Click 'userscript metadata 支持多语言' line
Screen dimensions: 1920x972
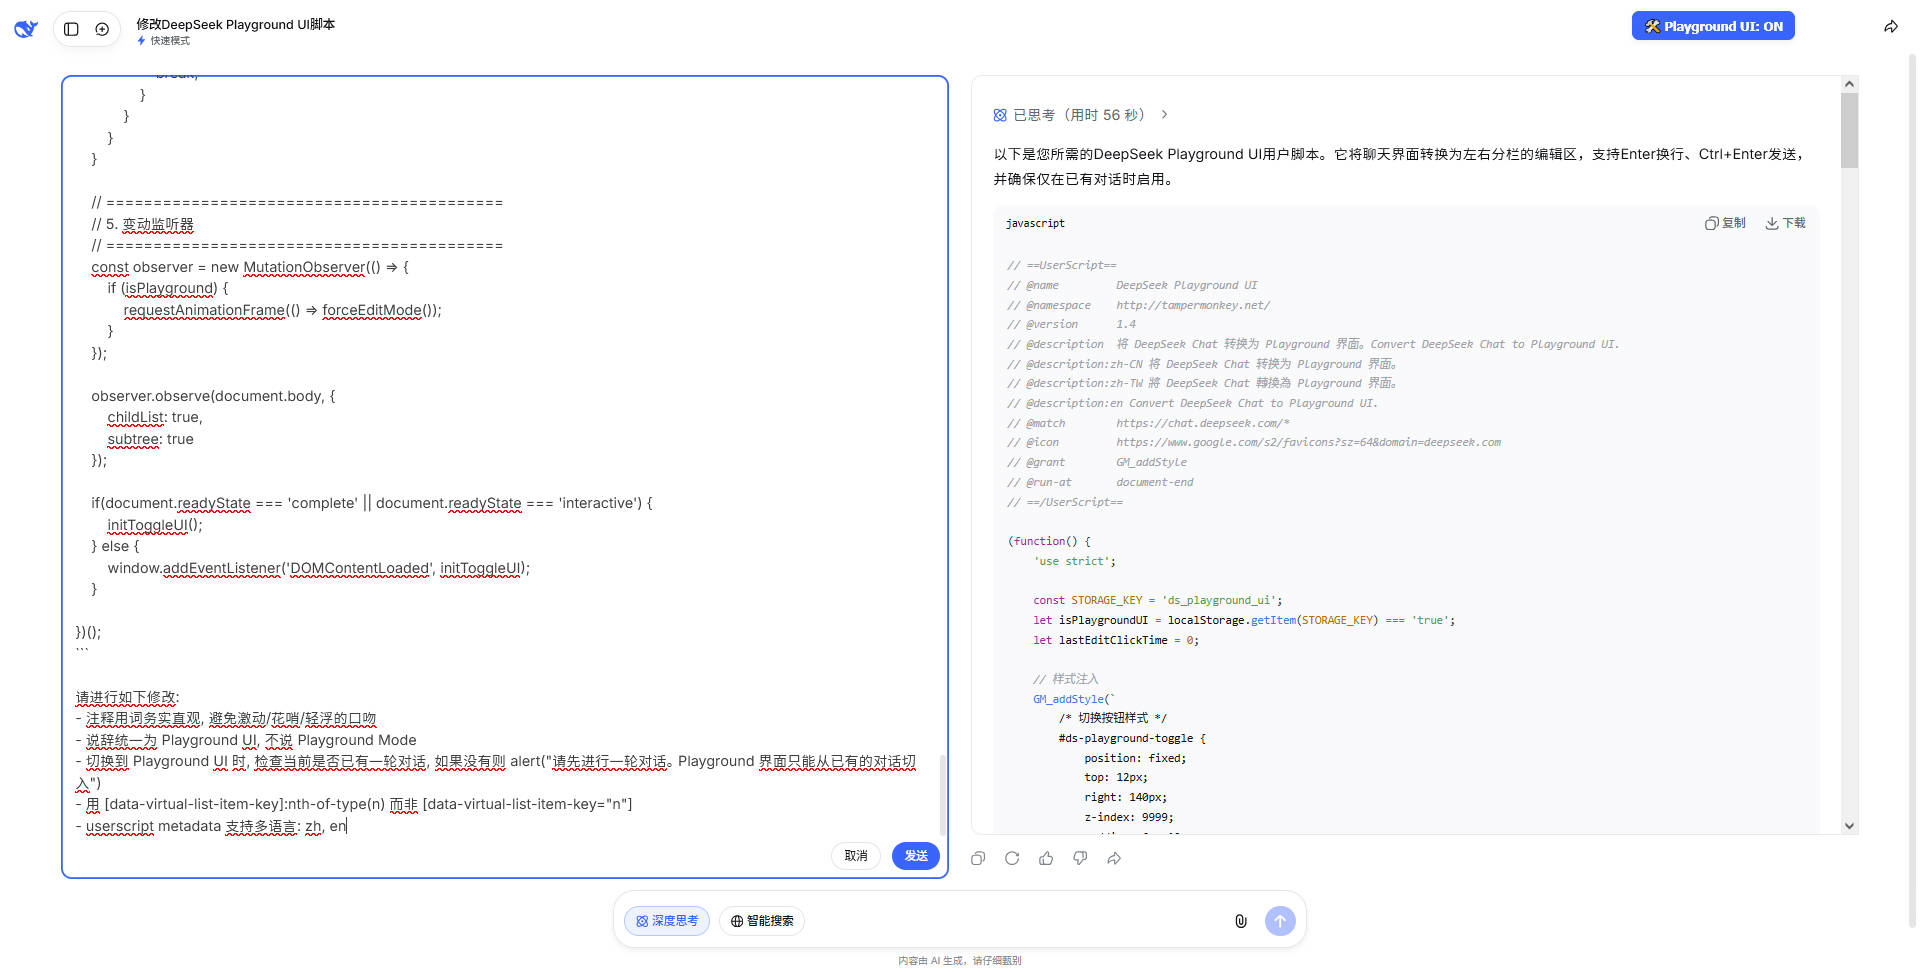(x=210, y=826)
